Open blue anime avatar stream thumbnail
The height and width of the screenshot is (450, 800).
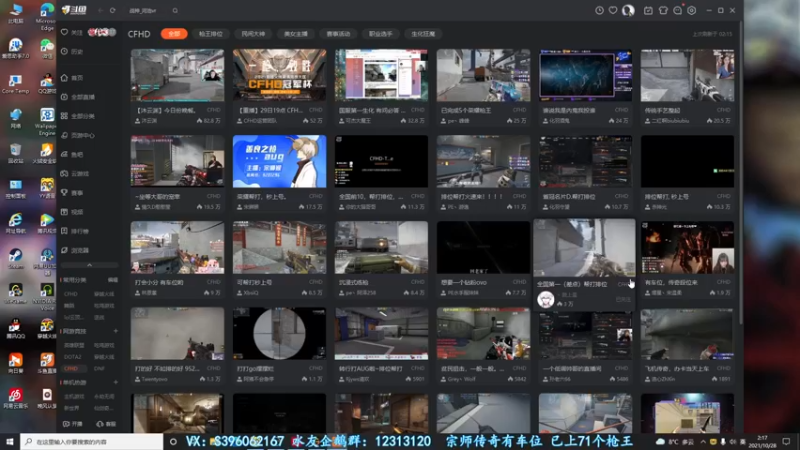tap(280, 161)
